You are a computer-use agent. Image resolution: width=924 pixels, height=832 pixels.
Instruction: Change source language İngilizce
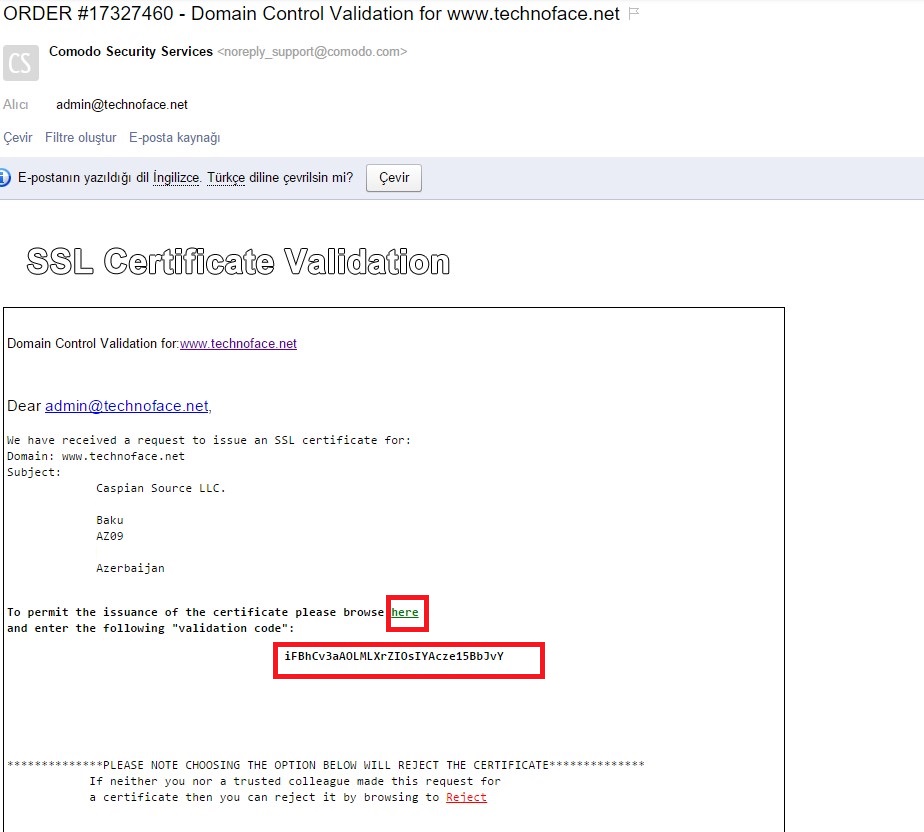point(176,177)
